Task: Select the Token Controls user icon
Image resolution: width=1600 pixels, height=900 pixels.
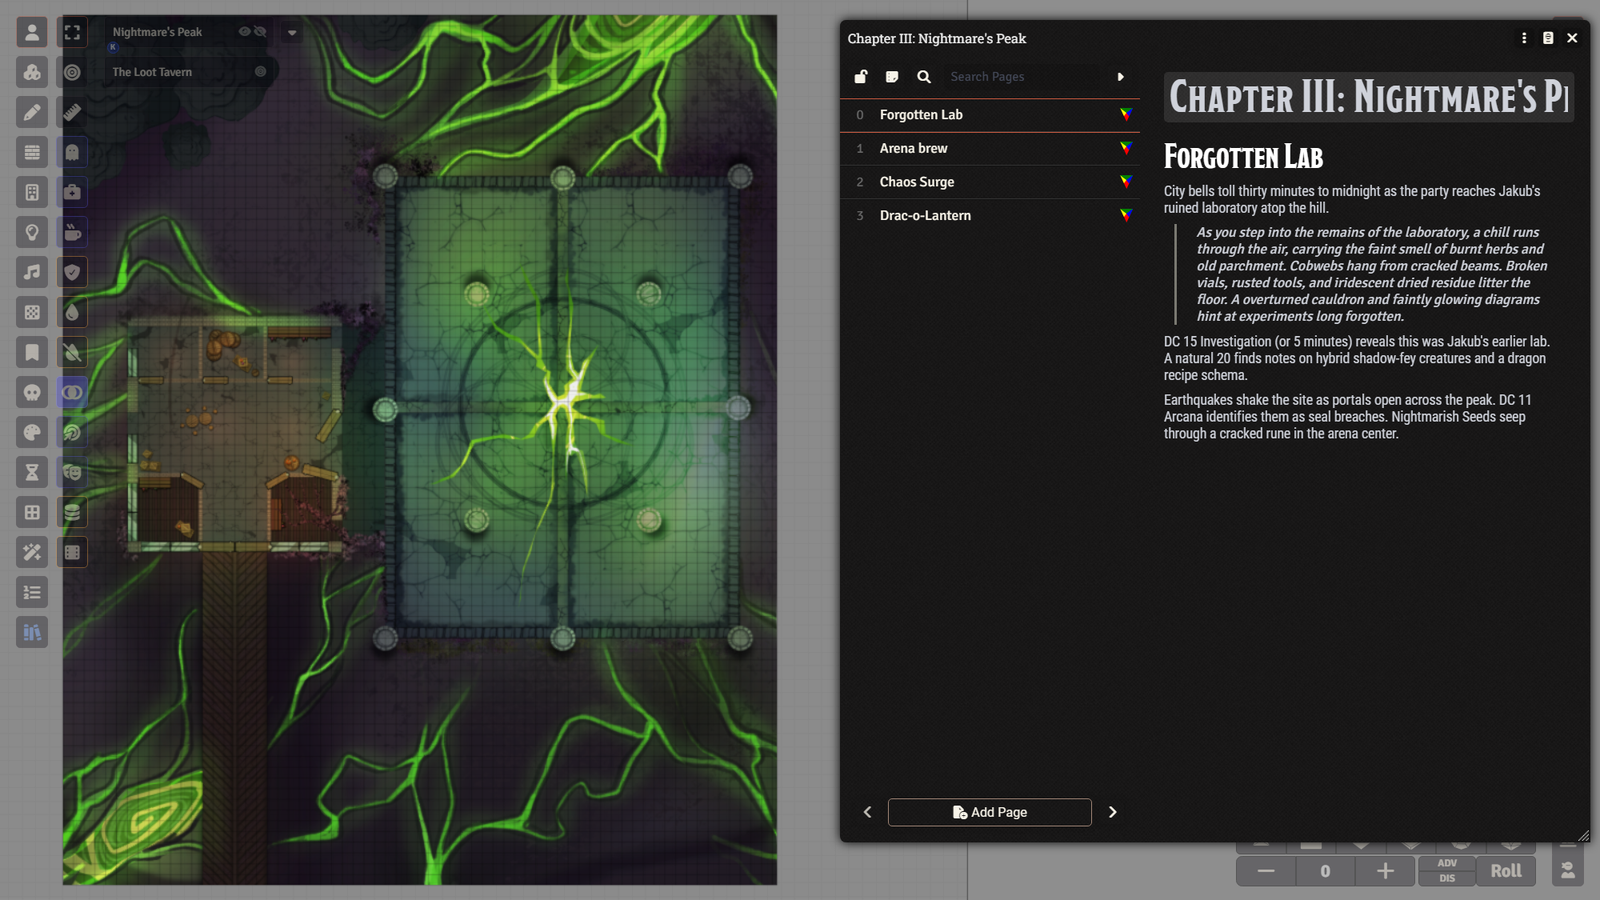Action: pyautogui.click(x=32, y=32)
